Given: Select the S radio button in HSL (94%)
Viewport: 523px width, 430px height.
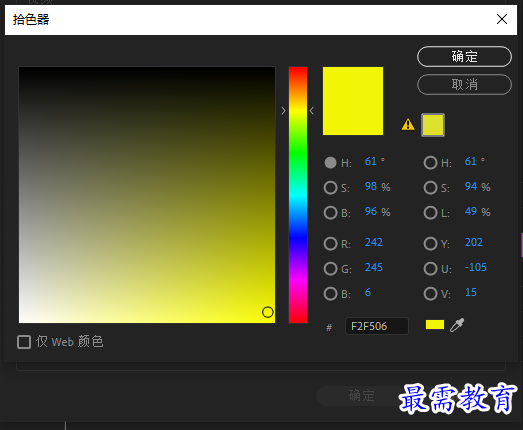Looking at the screenshot, I should pyautogui.click(x=431, y=187).
